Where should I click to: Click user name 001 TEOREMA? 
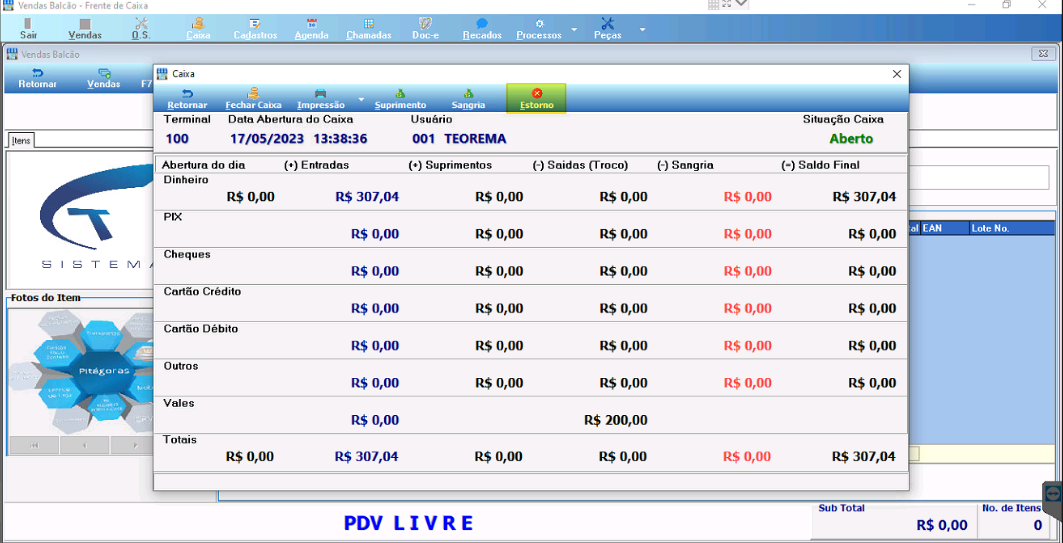459,139
